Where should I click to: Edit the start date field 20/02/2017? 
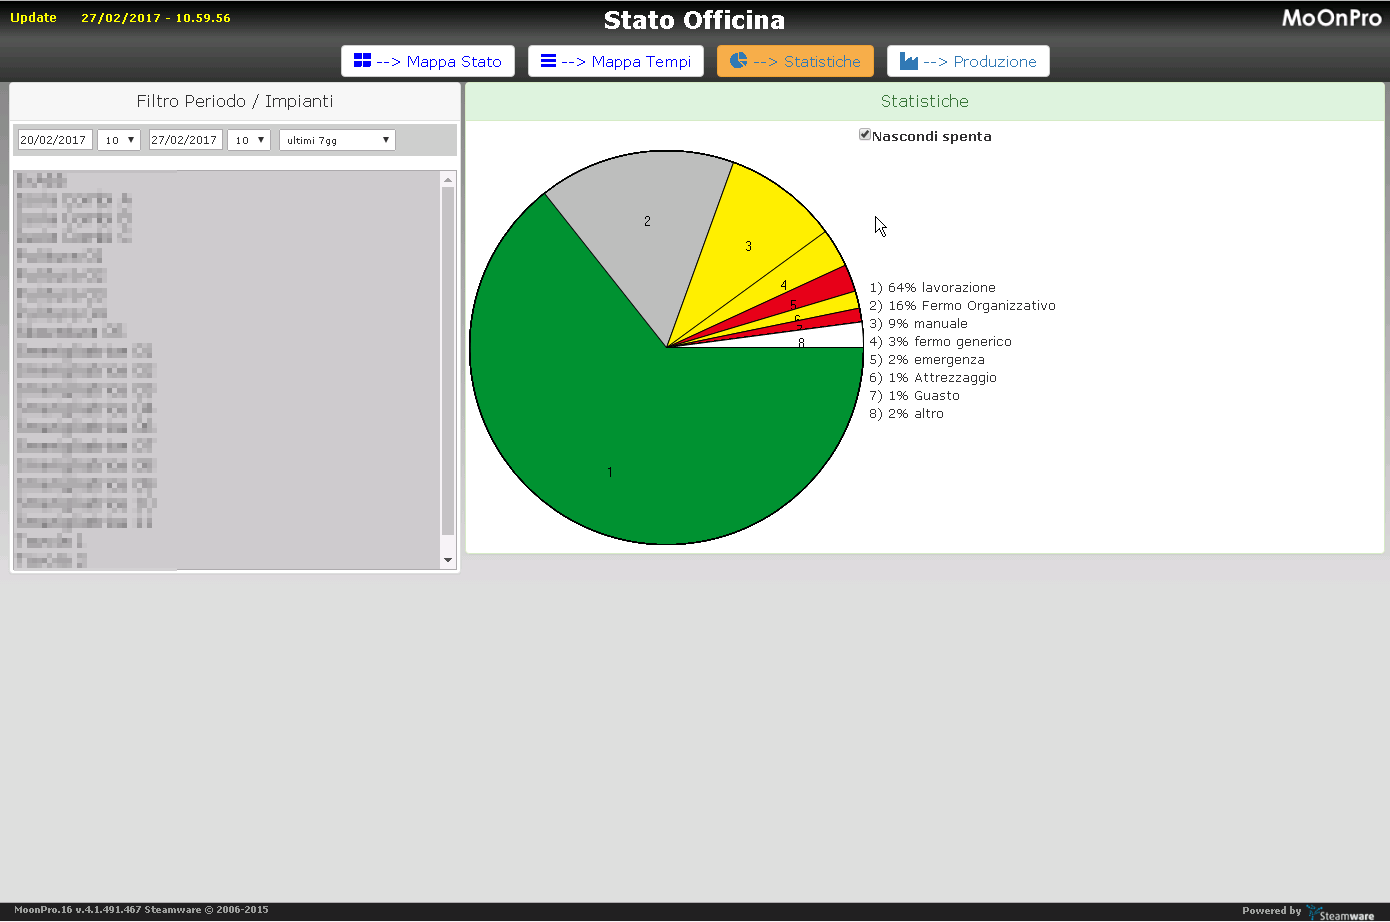(x=55, y=140)
